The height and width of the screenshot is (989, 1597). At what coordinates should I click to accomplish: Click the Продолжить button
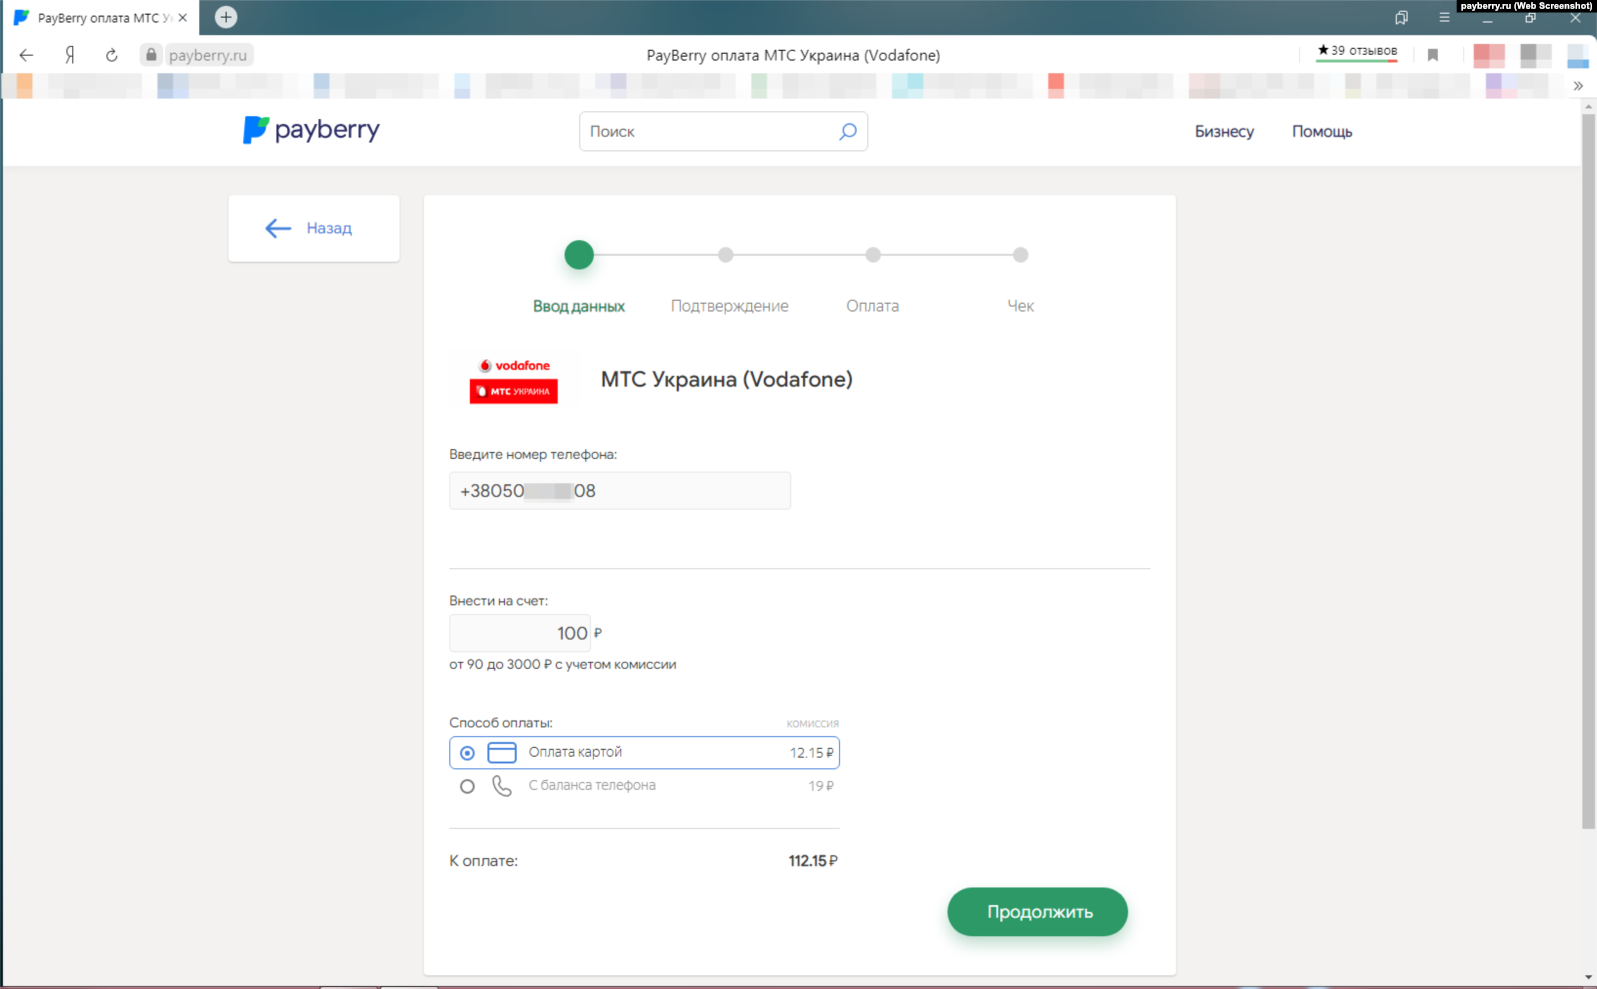(x=1038, y=912)
